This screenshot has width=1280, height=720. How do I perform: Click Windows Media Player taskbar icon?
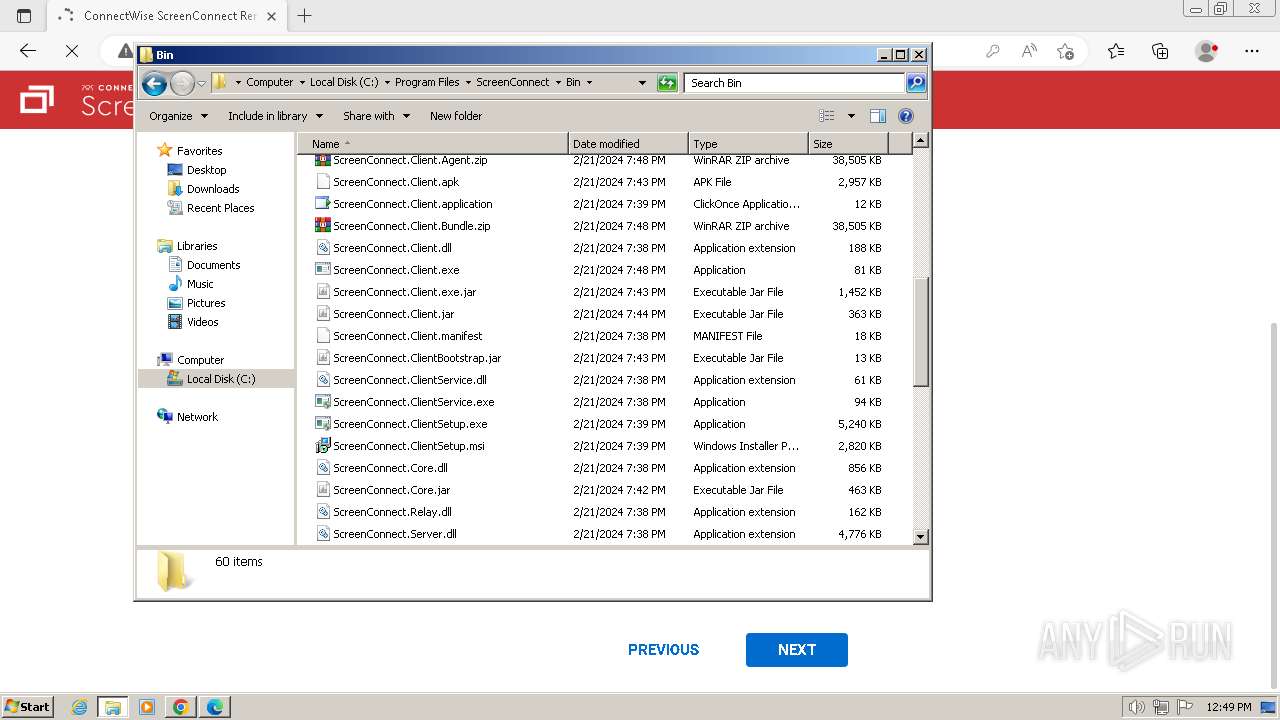tap(147, 707)
